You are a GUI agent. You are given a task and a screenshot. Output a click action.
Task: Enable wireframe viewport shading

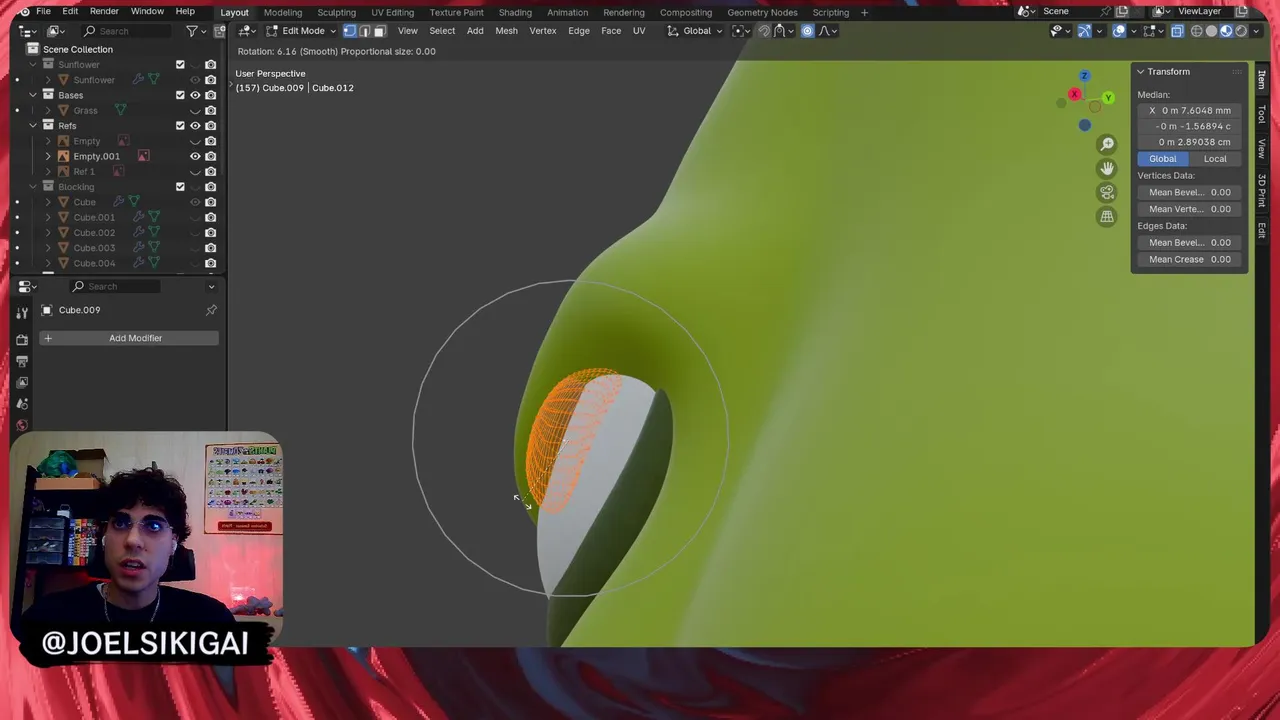click(x=1196, y=31)
